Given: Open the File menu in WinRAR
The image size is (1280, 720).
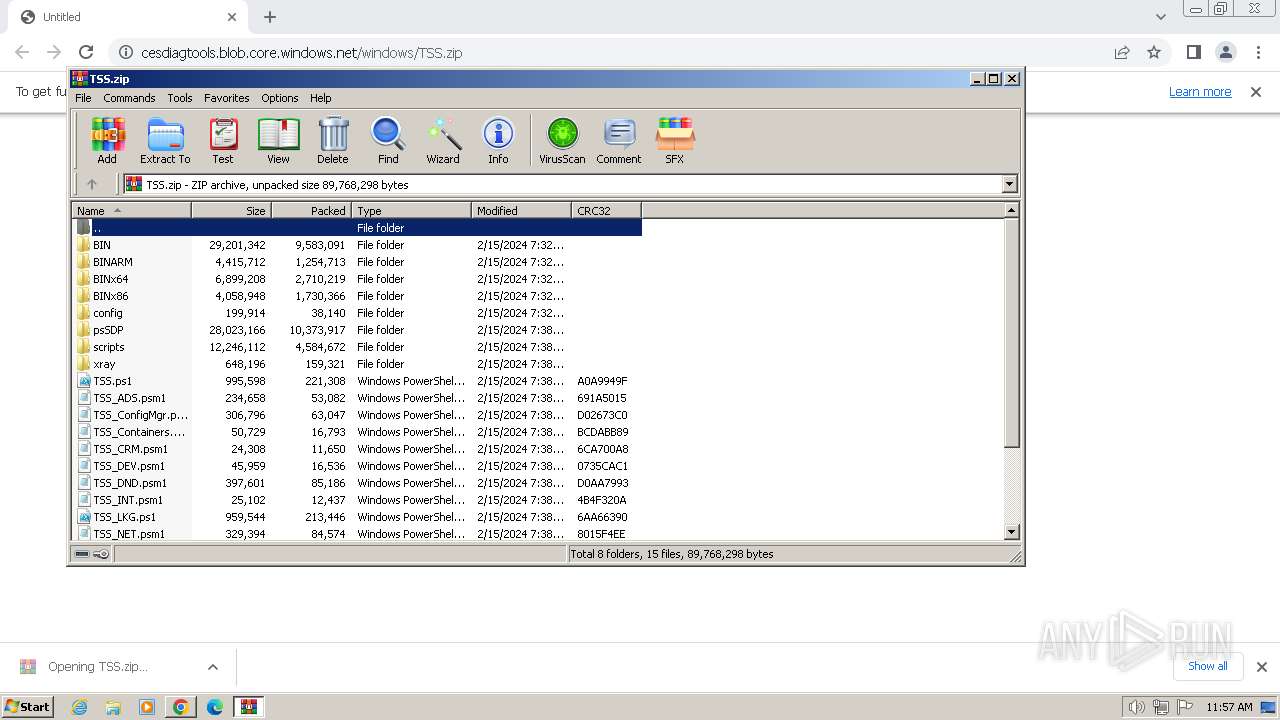Looking at the screenshot, I should point(83,98).
